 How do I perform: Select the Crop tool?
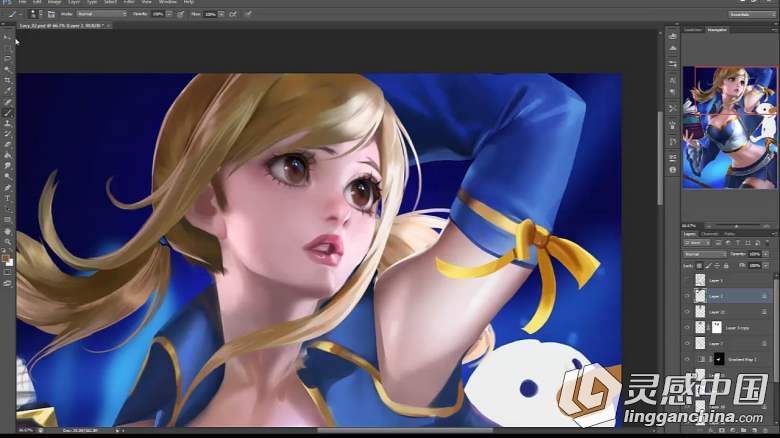click(x=7, y=80)
